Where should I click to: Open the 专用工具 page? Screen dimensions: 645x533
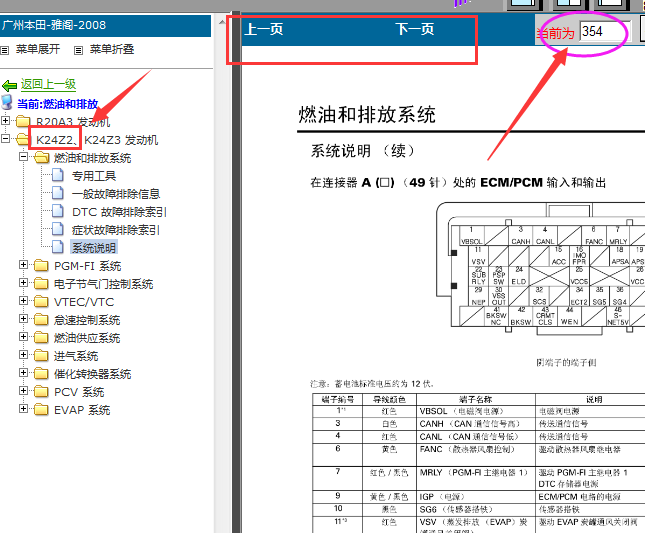point(94,176)
